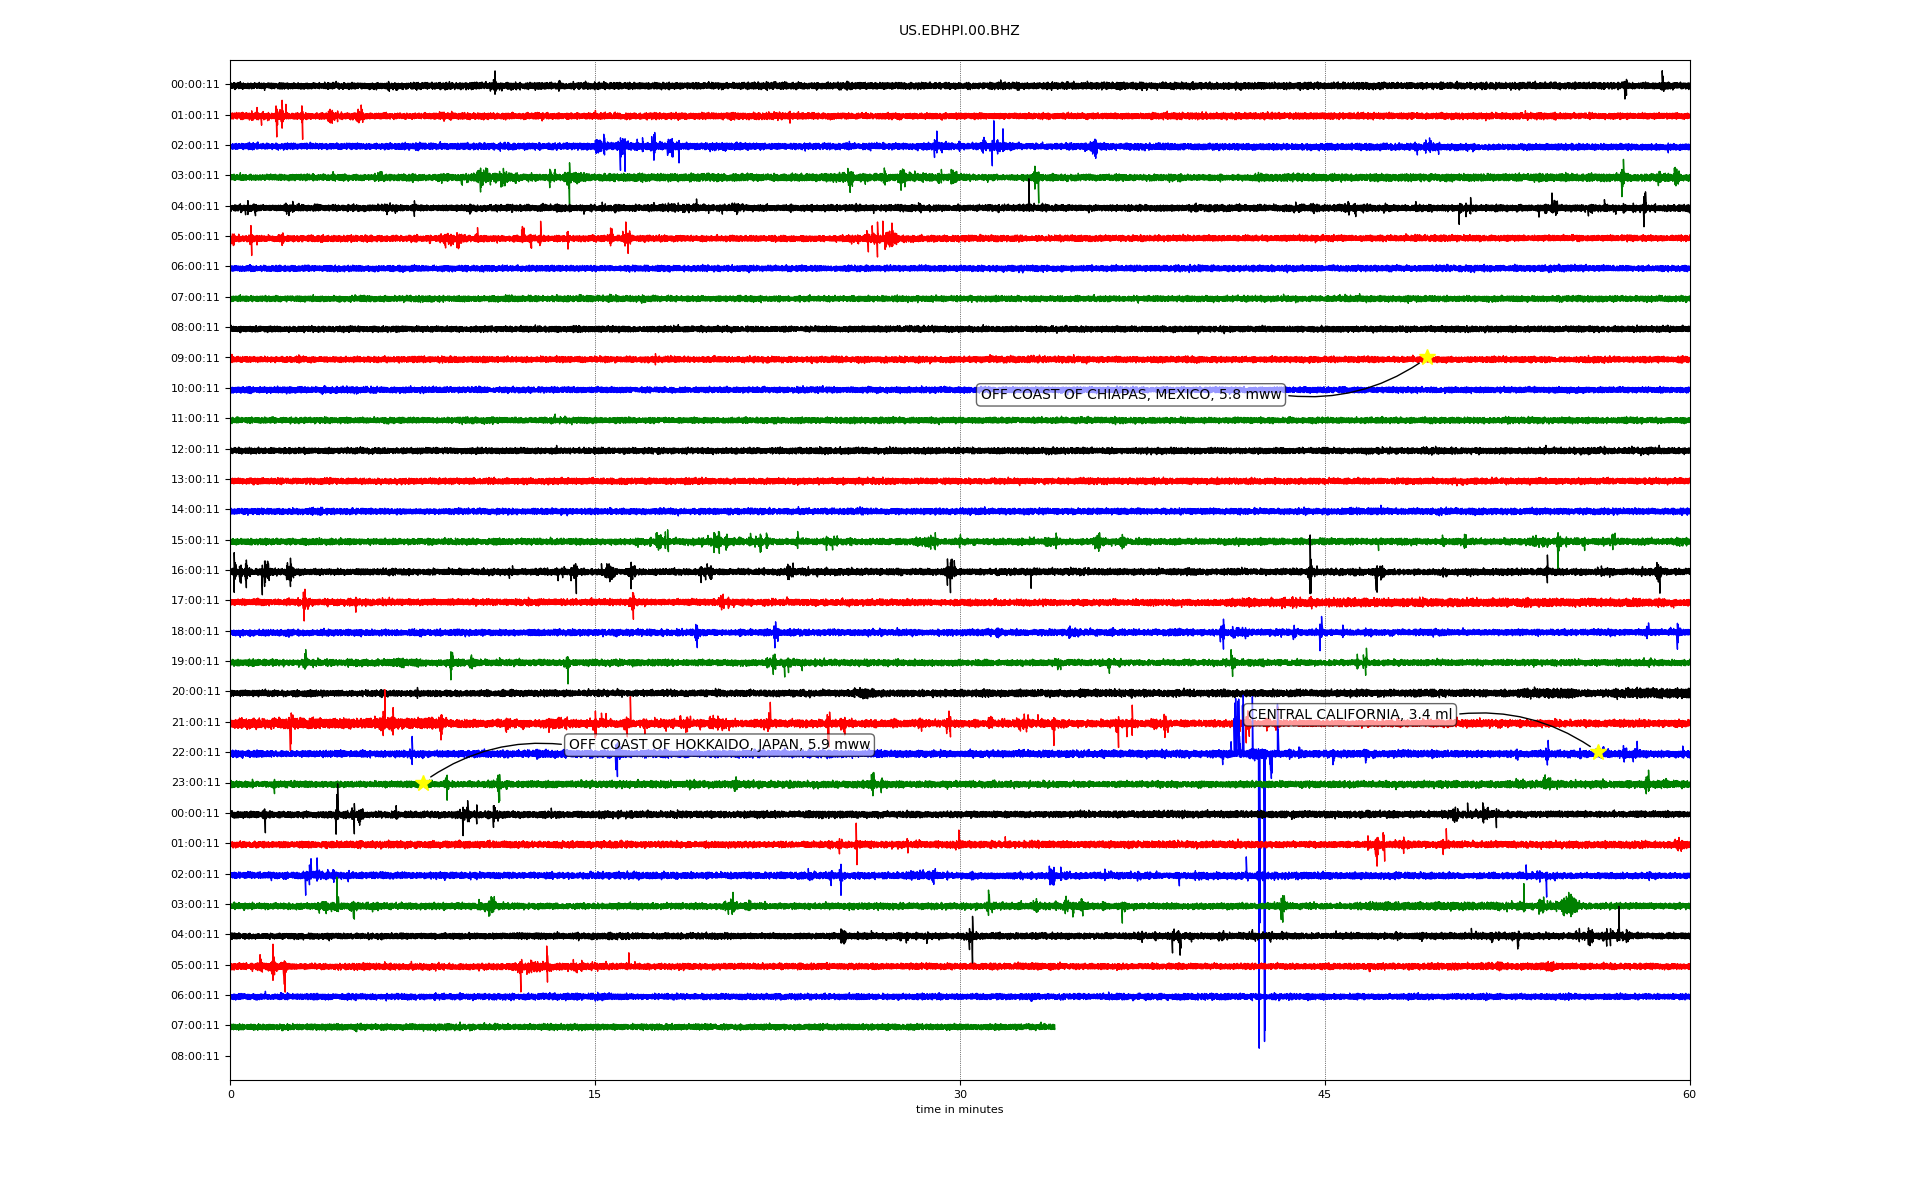
Task: Click the y-axis label 22:00:11
Action: (x=195, y=753)
